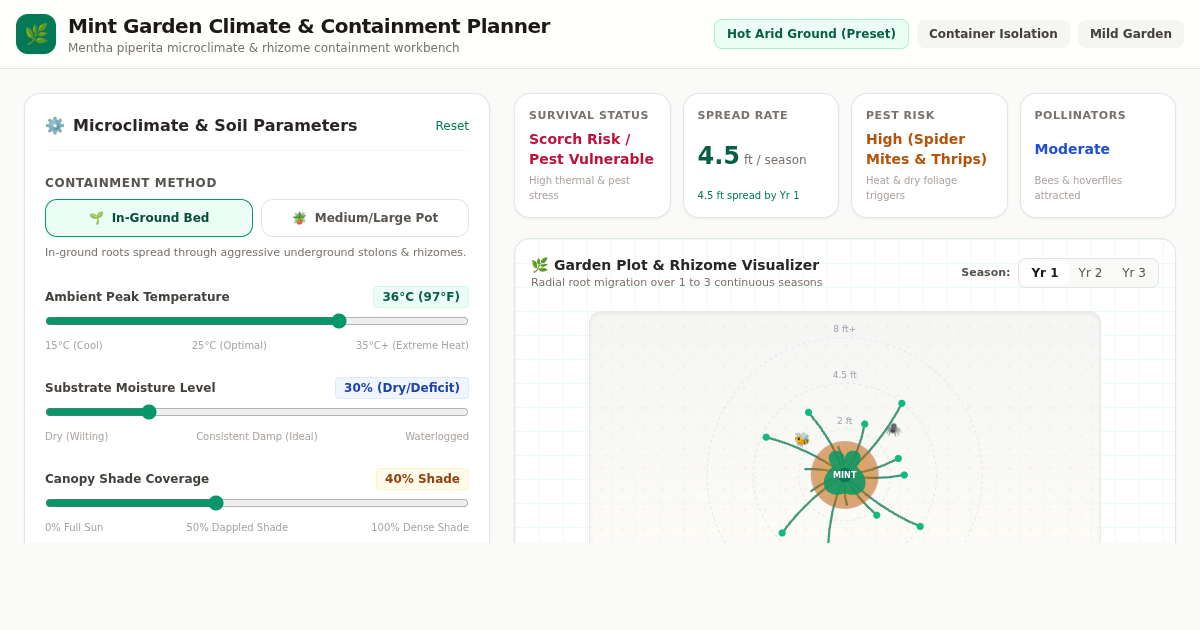Viewport: 1200px width, 630px height.
Task: Click the herb icon beside Garden Plot title
Action: [540, 265]
